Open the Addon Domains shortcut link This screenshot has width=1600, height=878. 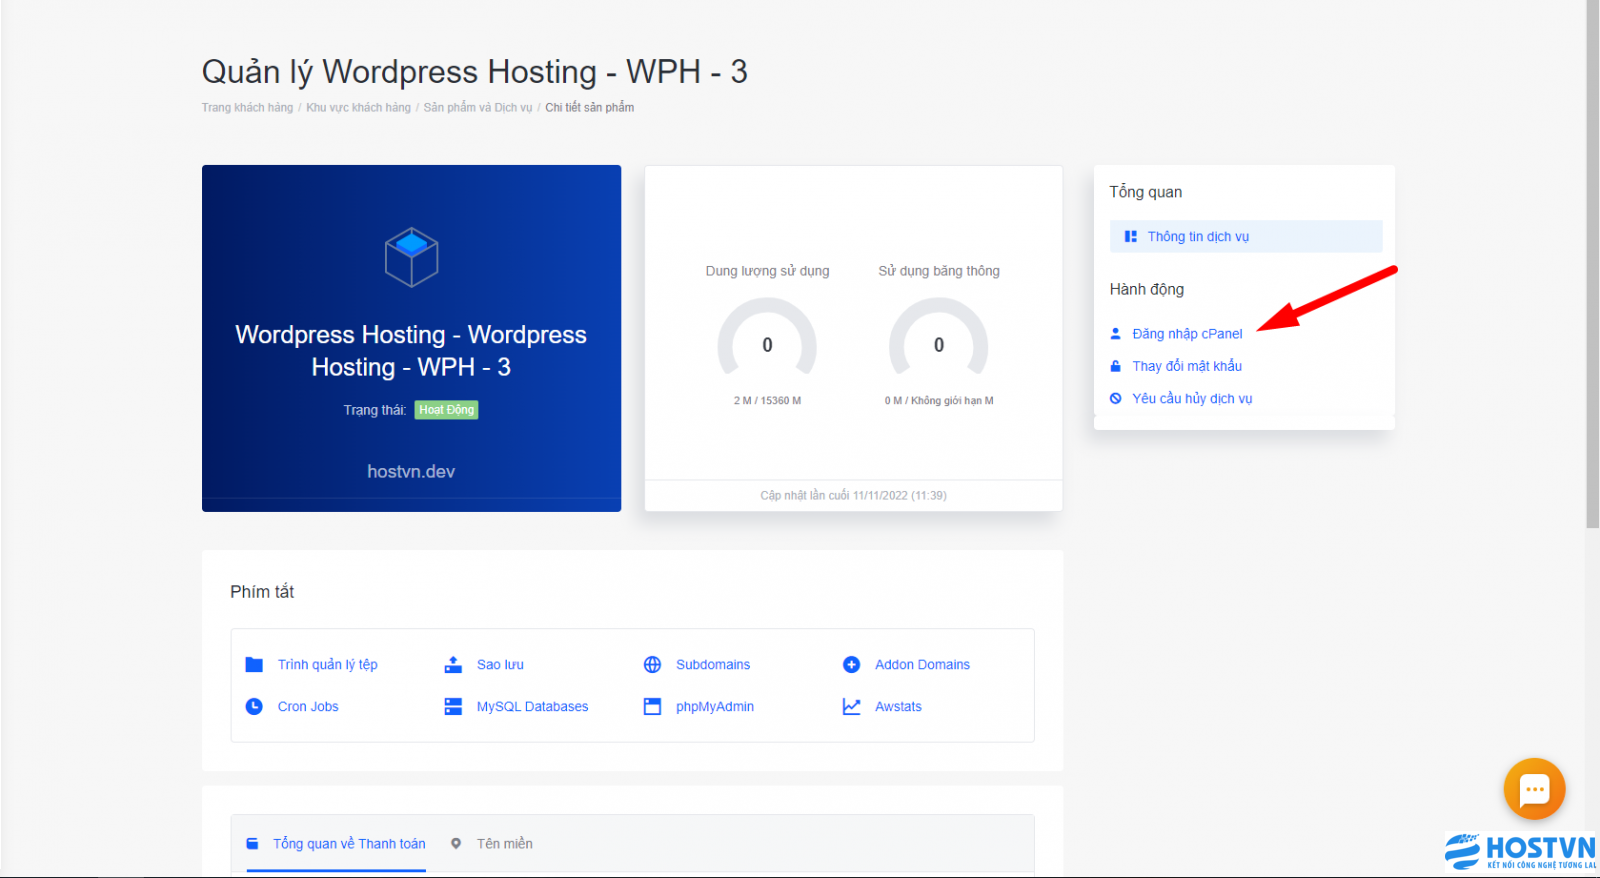click(x=922, y=664)
